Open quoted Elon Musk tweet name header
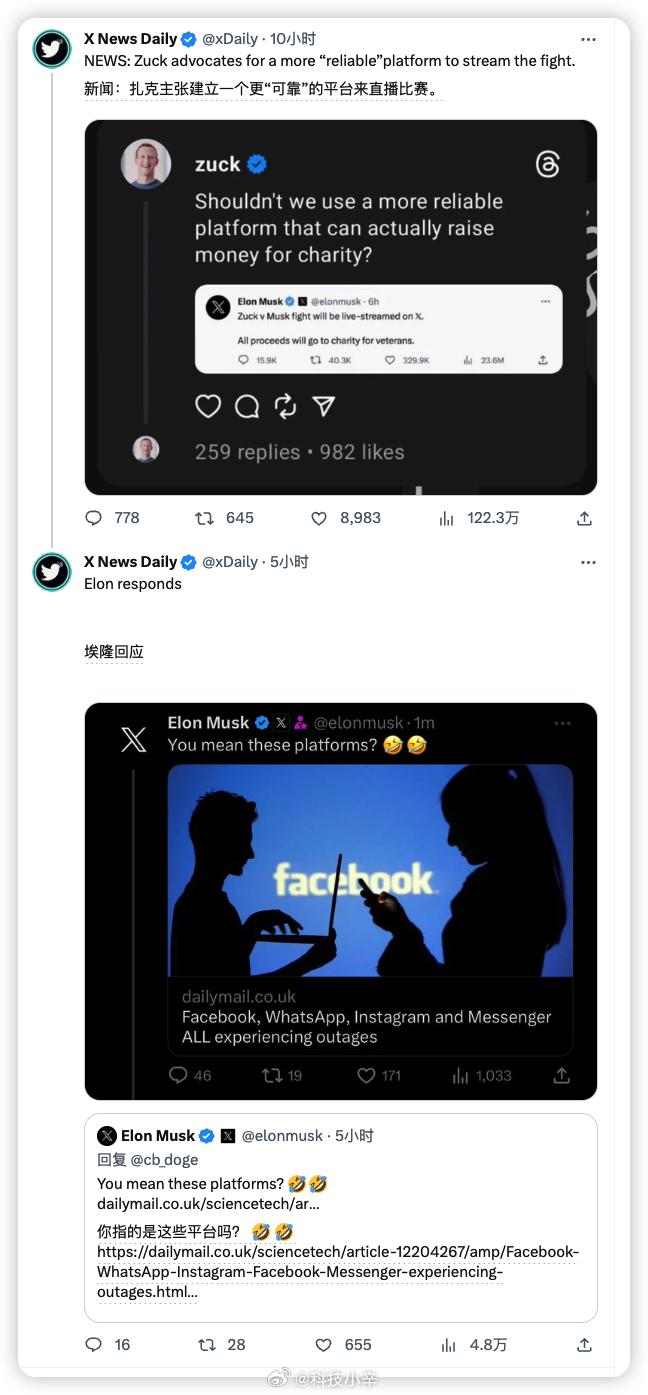 click(158, 1136)
